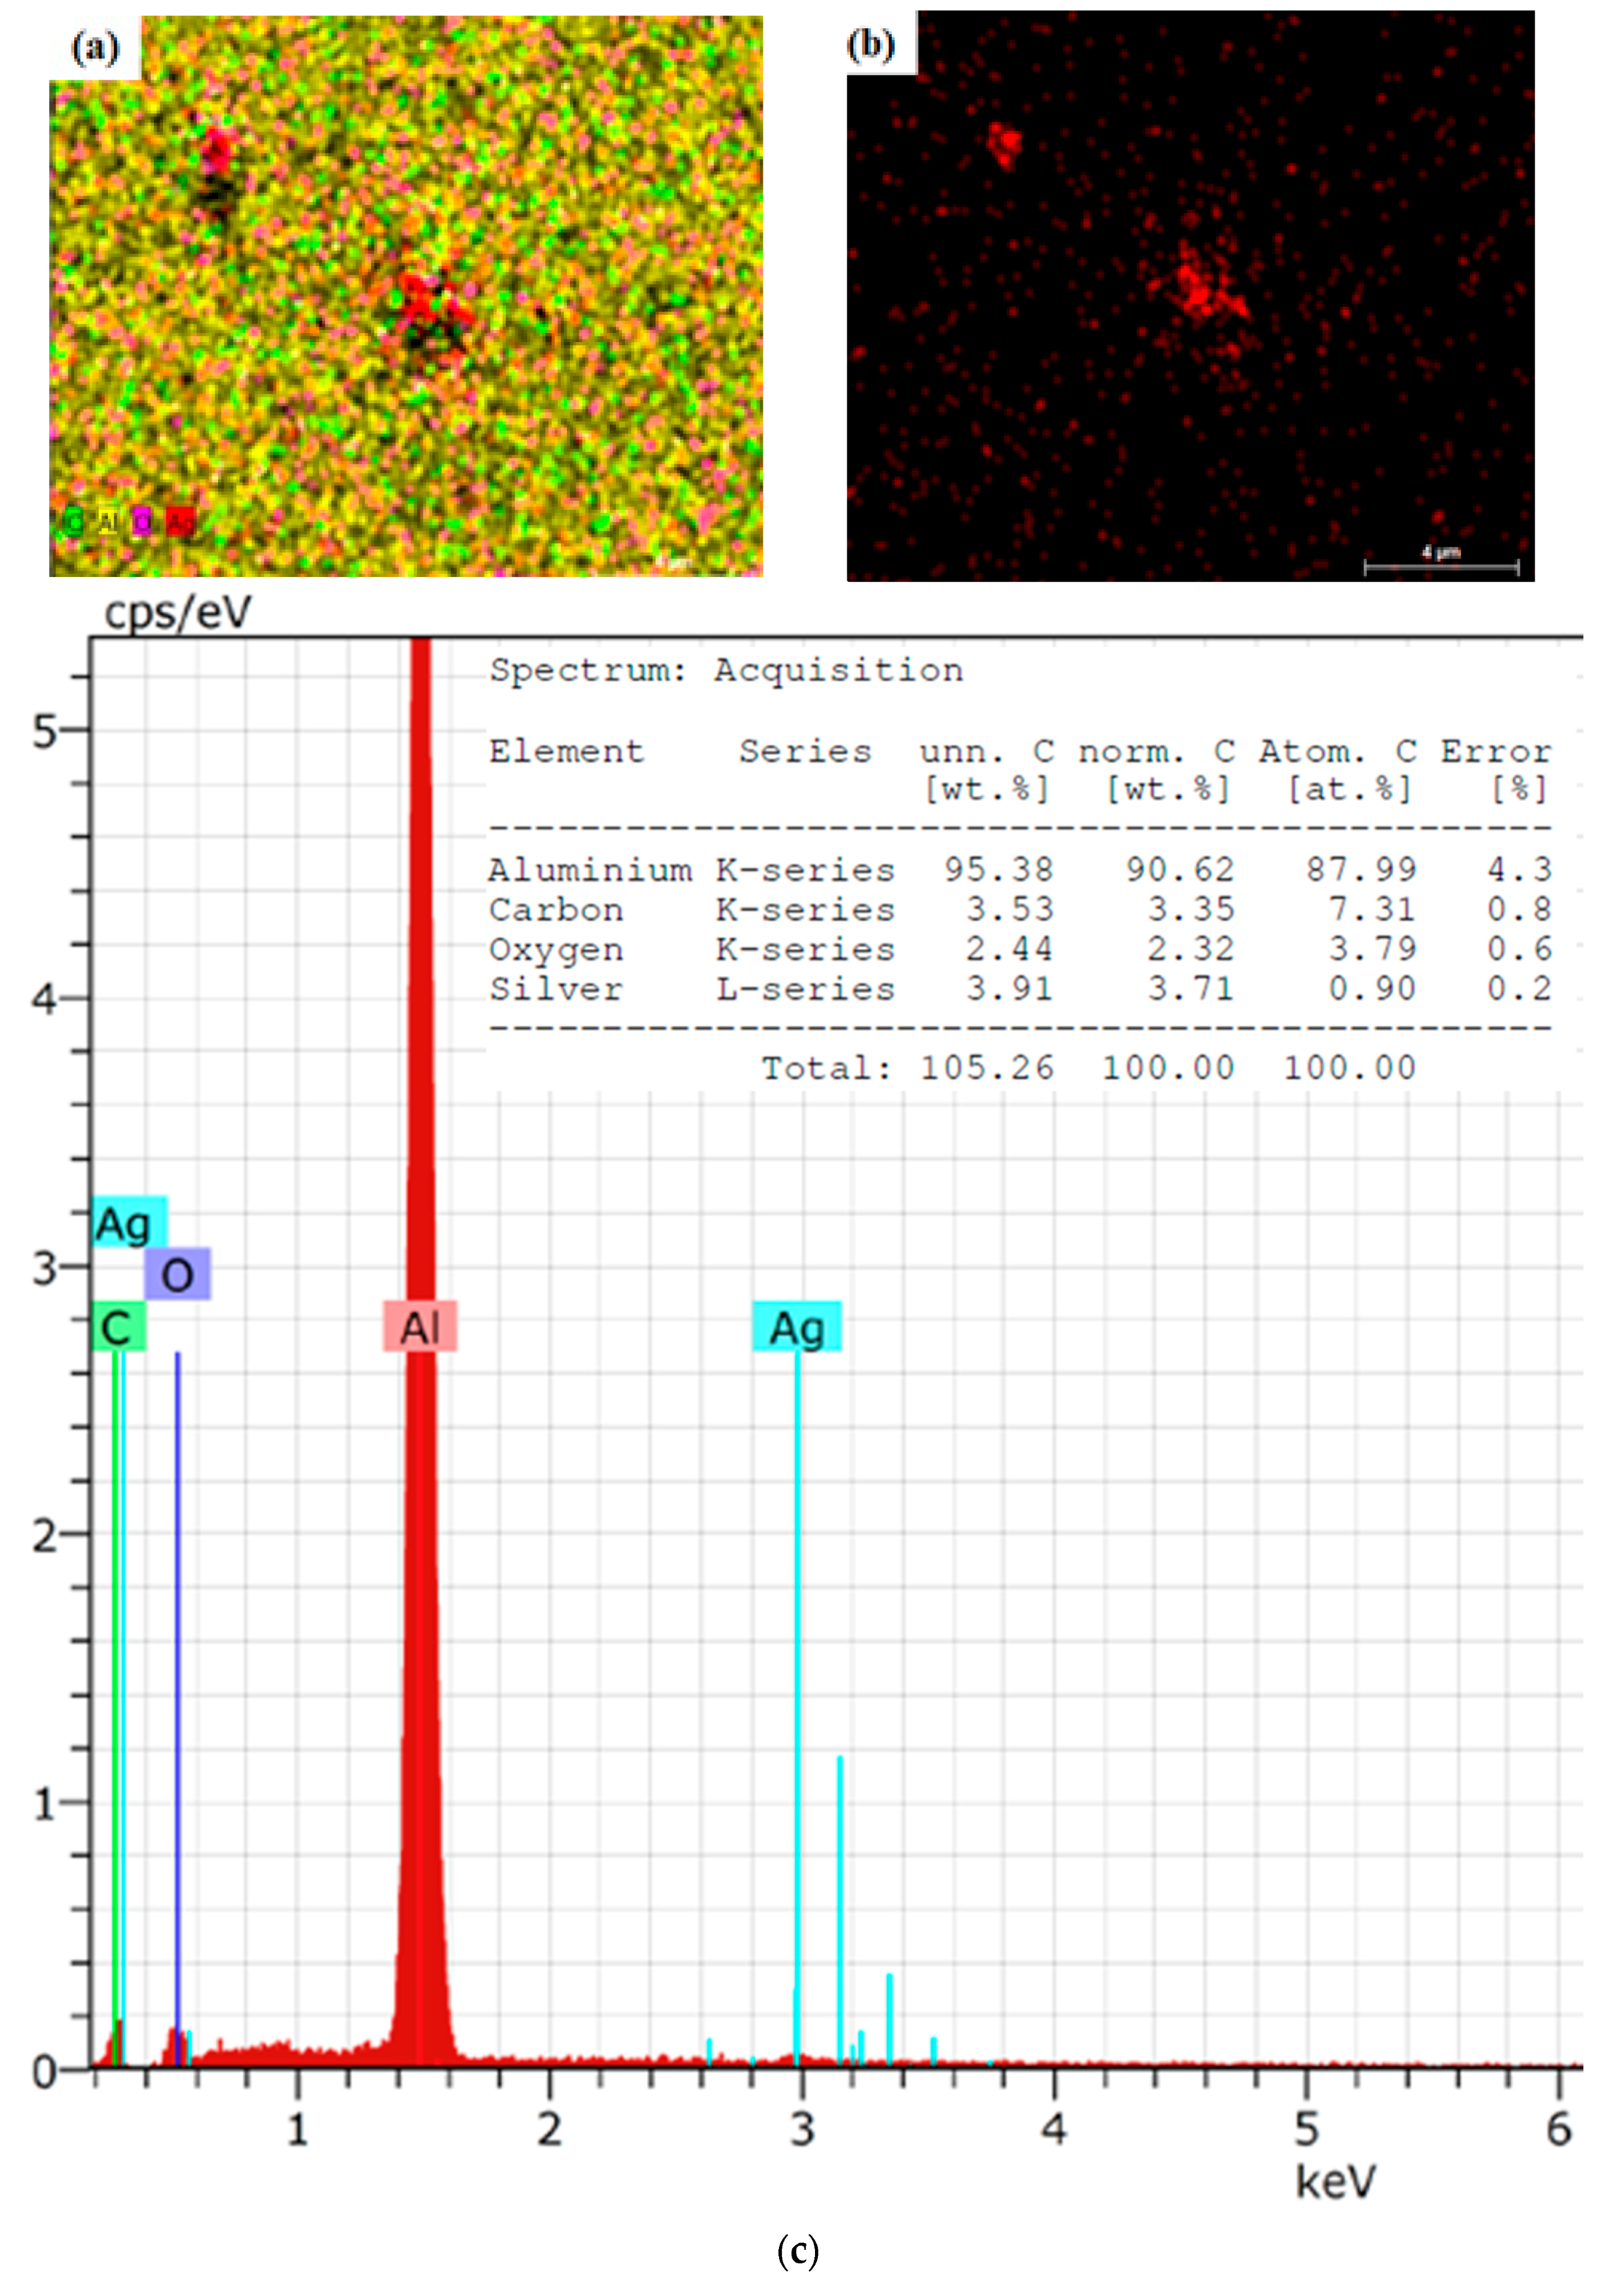Click the total value 105.26
1606x2296 pixels.
(x=987, y=1068)
